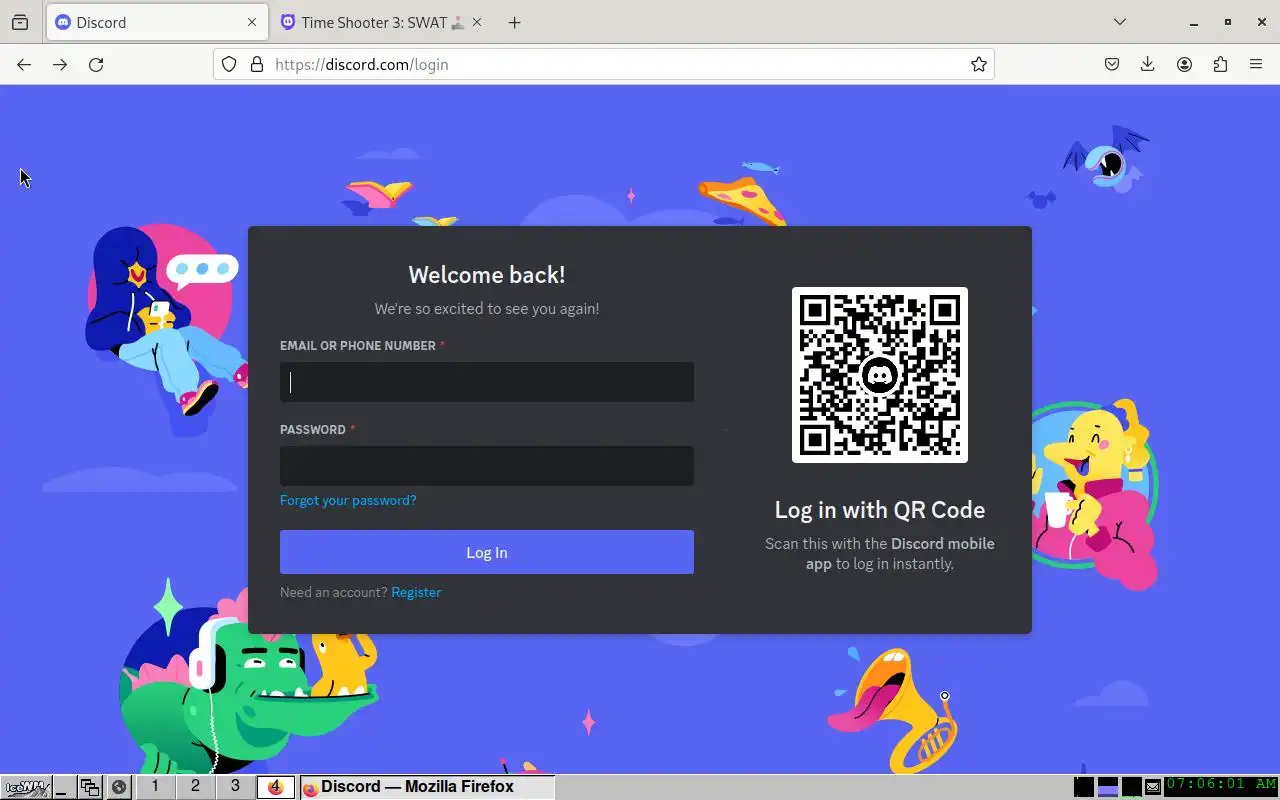Close the Time Shooter 3: SWAT tab
Image resolution: width=1280 pixels, height=800 pixels.
point(477,22)
